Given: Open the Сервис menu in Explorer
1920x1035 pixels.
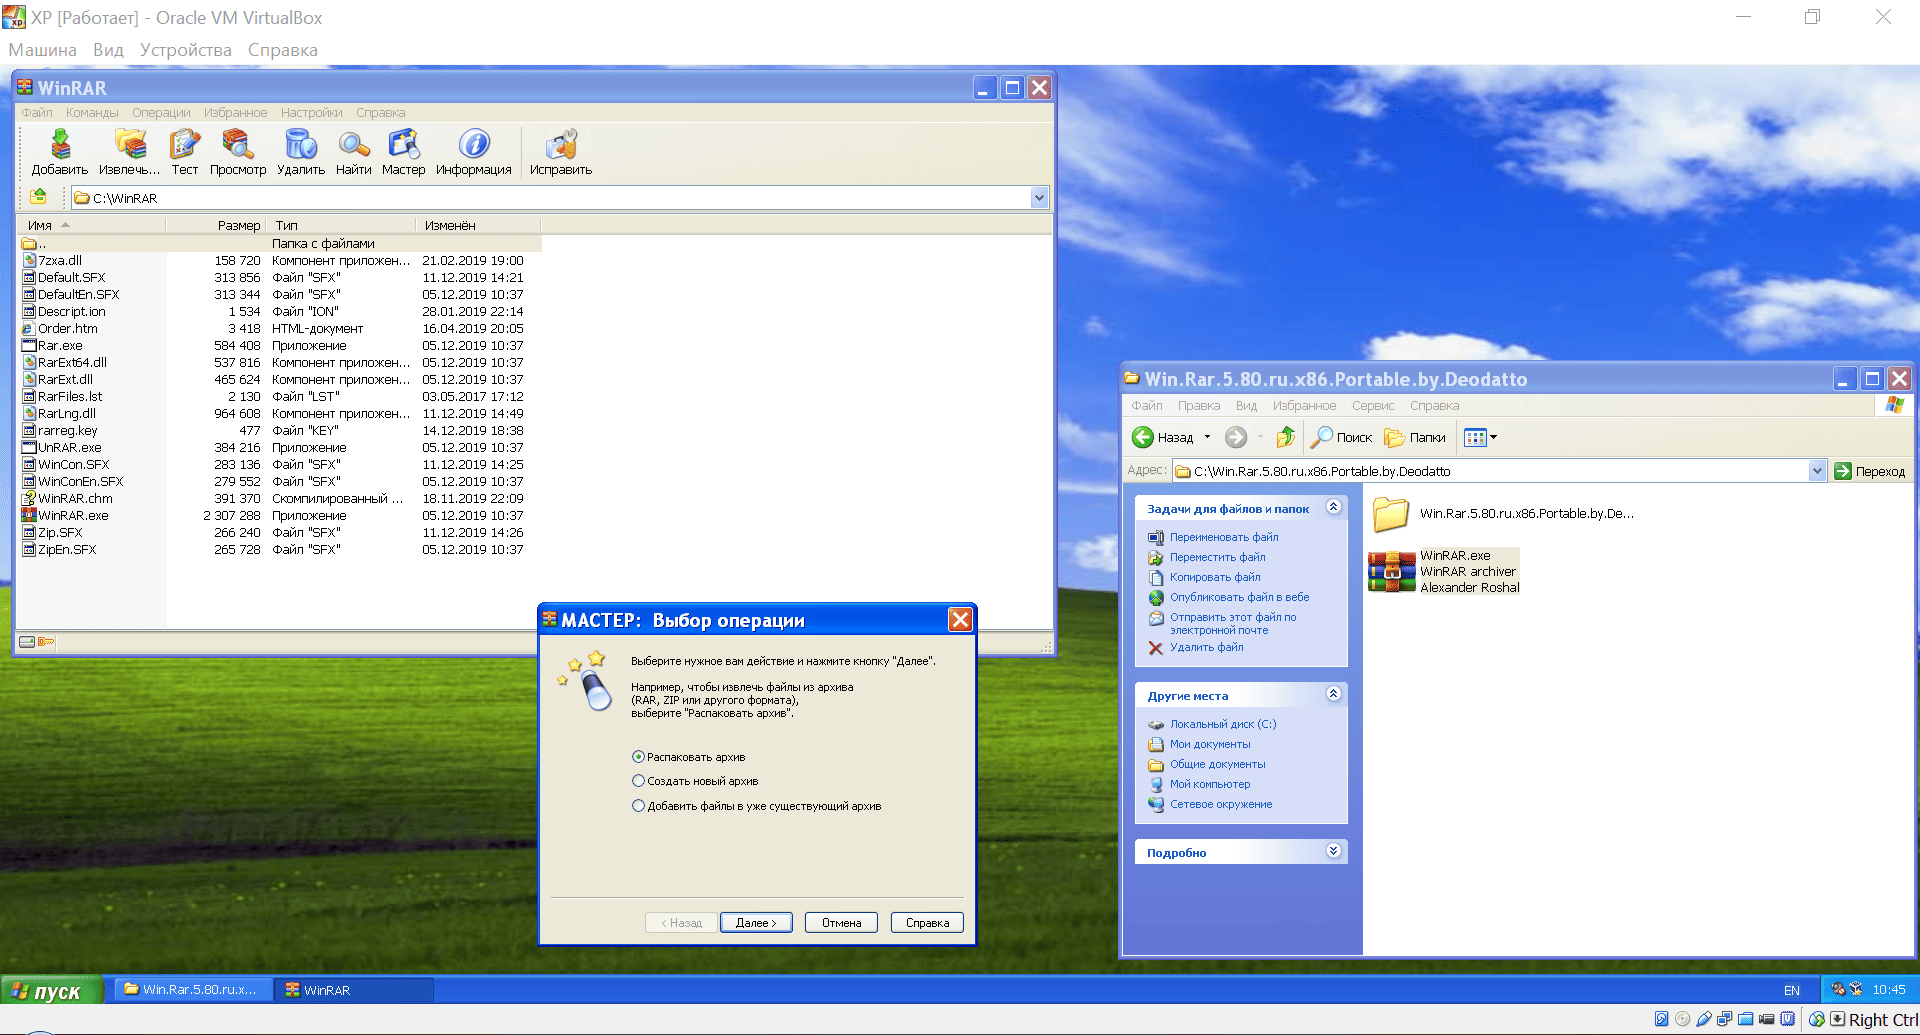Looking at the screenshot, I should click(x=1373, y=406).
